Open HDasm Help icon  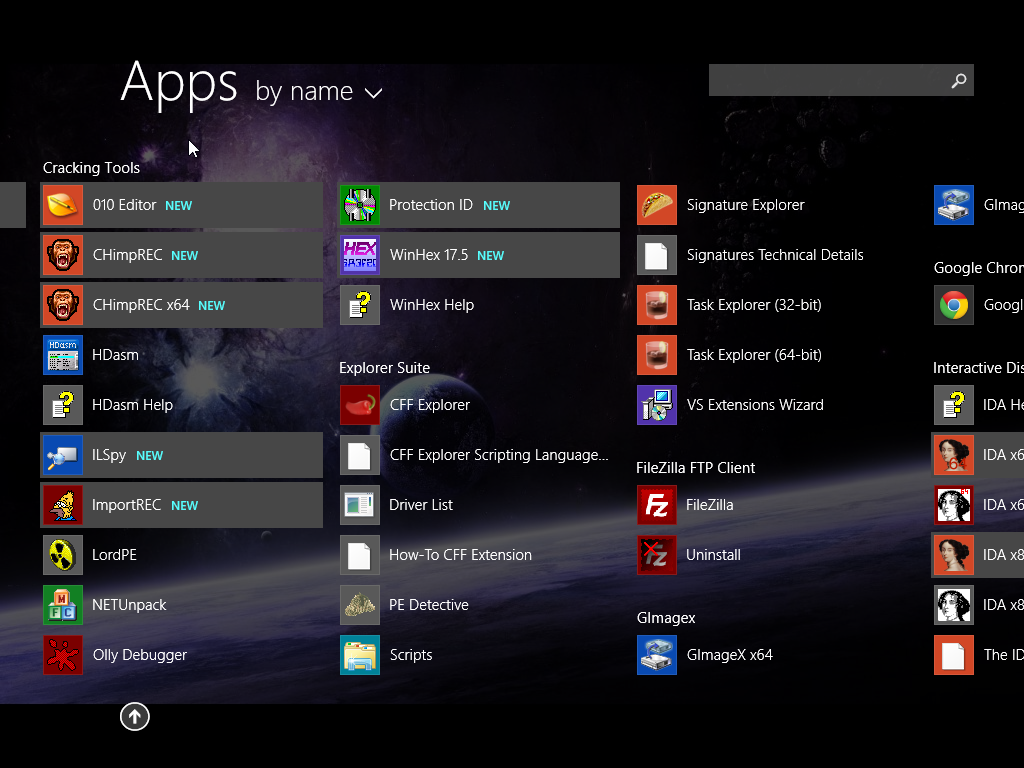click(x=63, y=405)
